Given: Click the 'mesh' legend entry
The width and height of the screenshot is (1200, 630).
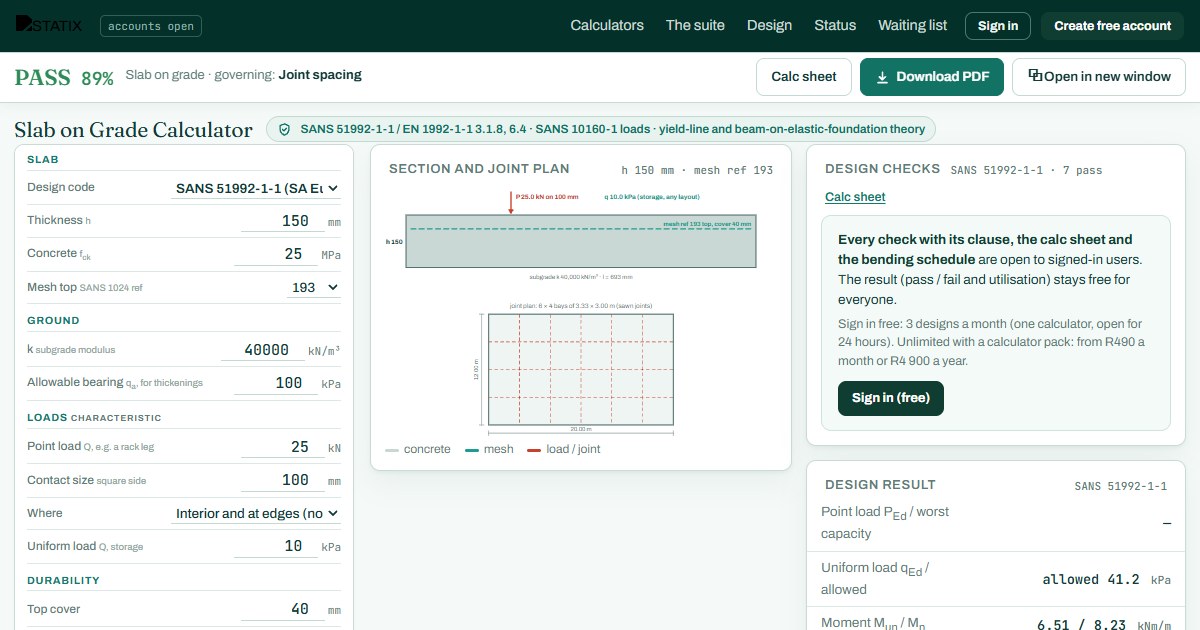Looking at the screenshot, I should click(x=489, y=449).
